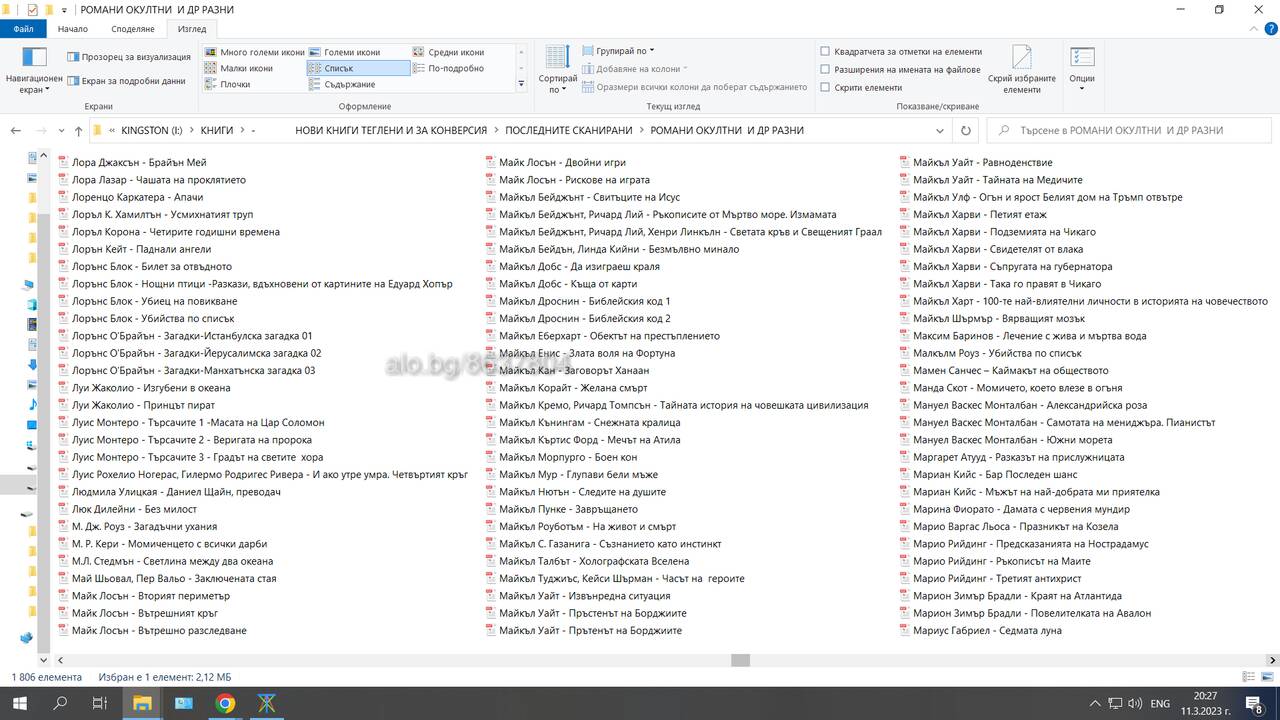
Task: Open the Групирай по dropdown
Action: point(618,51)
